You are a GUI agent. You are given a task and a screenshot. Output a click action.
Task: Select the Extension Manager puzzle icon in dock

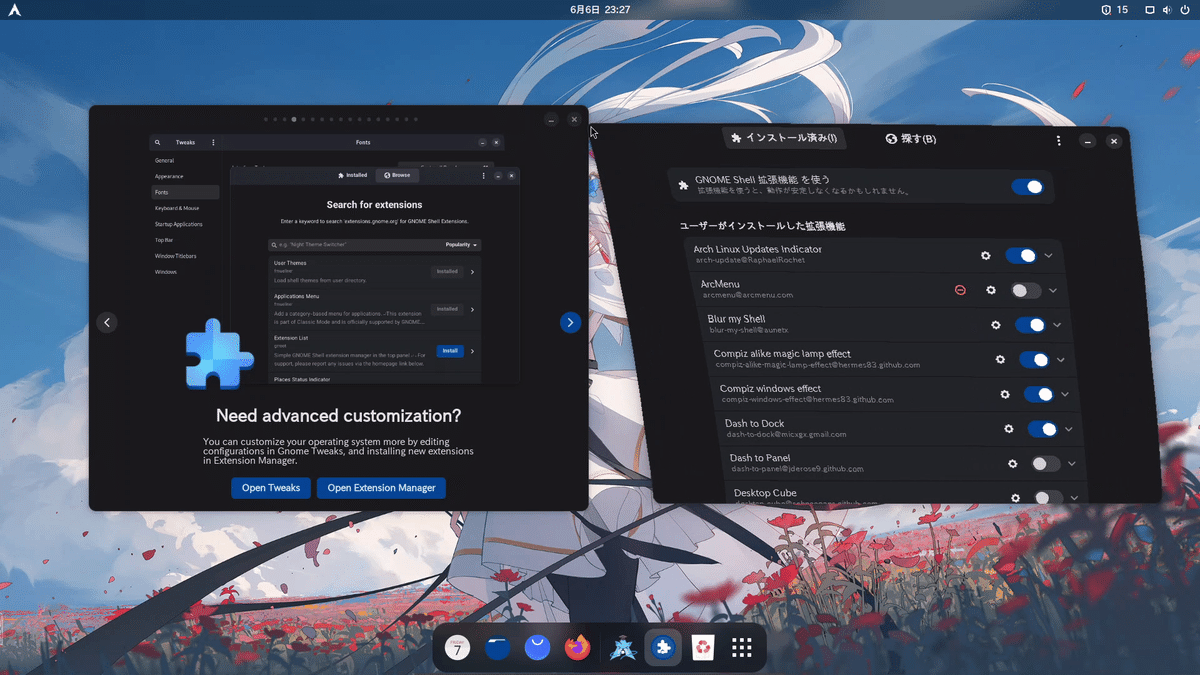663,648
